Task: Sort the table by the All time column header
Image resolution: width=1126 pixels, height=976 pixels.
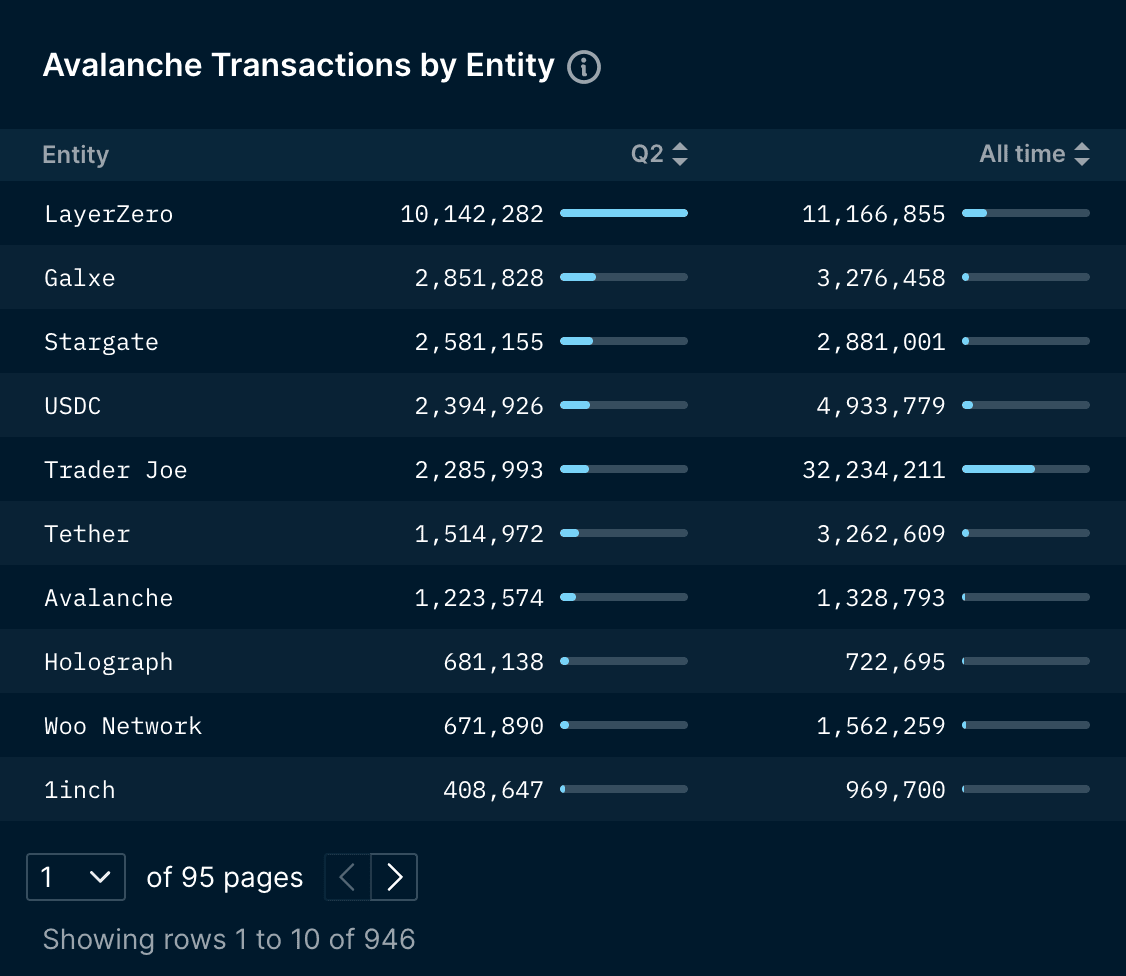Action: (1021, 154)
